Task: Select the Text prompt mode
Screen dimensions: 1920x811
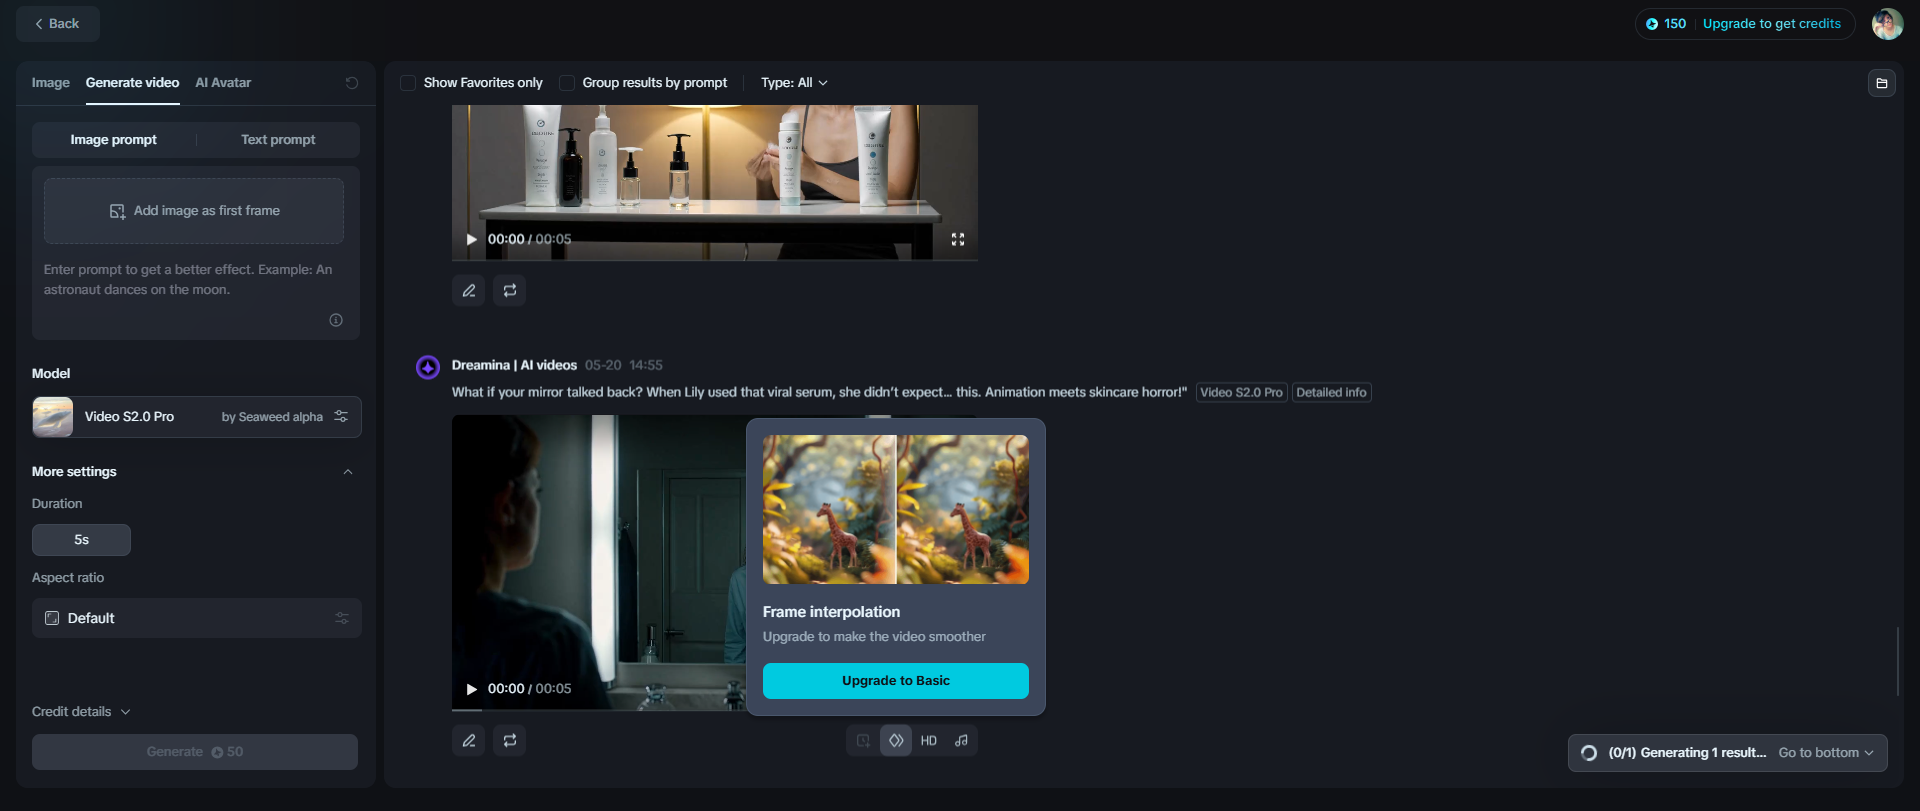Action: click(278, 140)
